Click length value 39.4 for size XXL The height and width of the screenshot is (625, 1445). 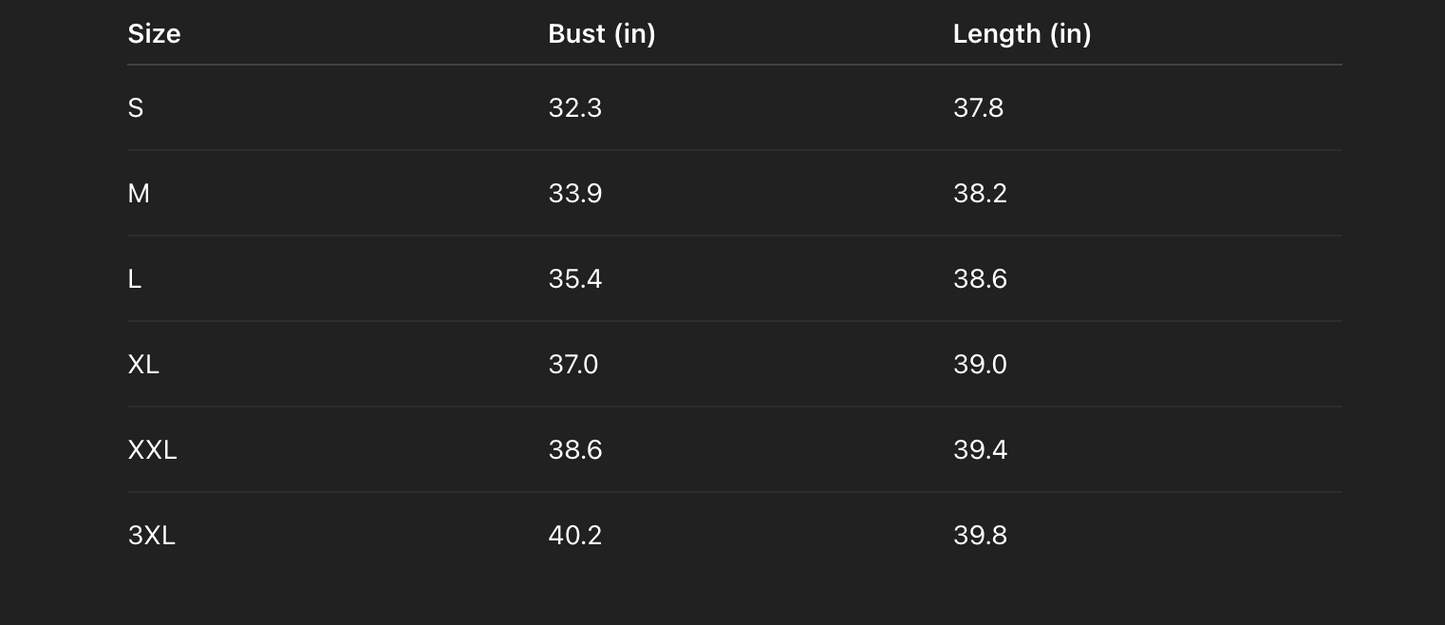click(979, 450)
